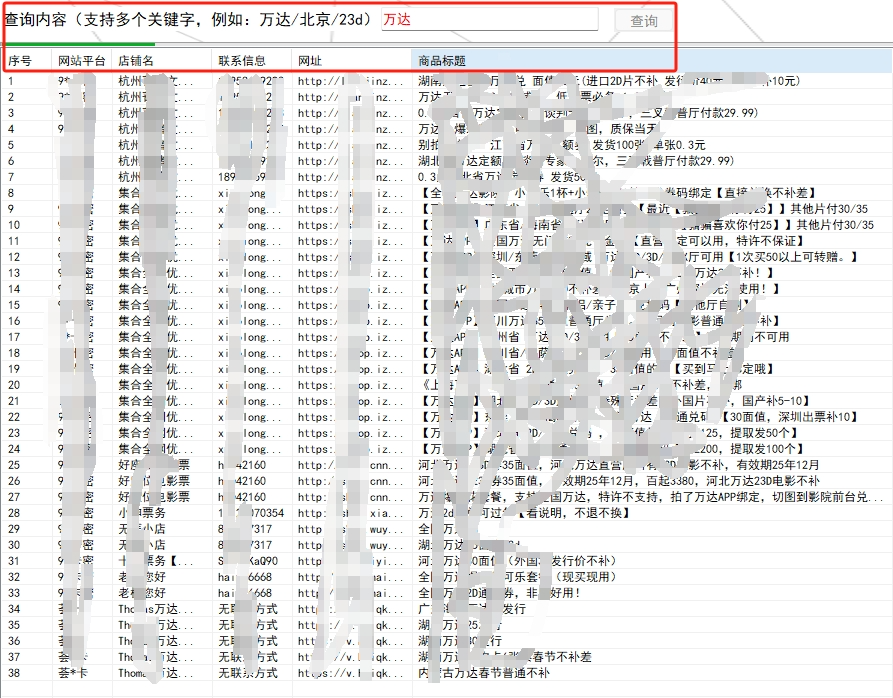Focus the query input containing 万达
Image resolution: width=893 pixels, height=698 pixels.
[x=490, y=19]
